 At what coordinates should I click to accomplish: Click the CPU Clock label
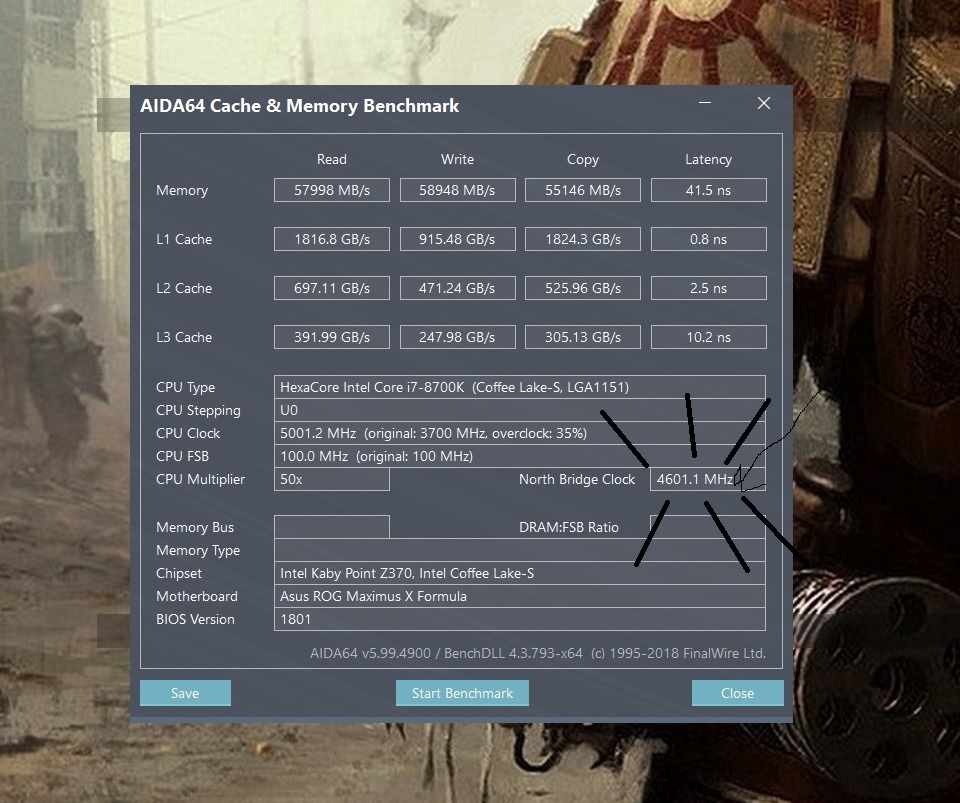click(x=188, y=433)
